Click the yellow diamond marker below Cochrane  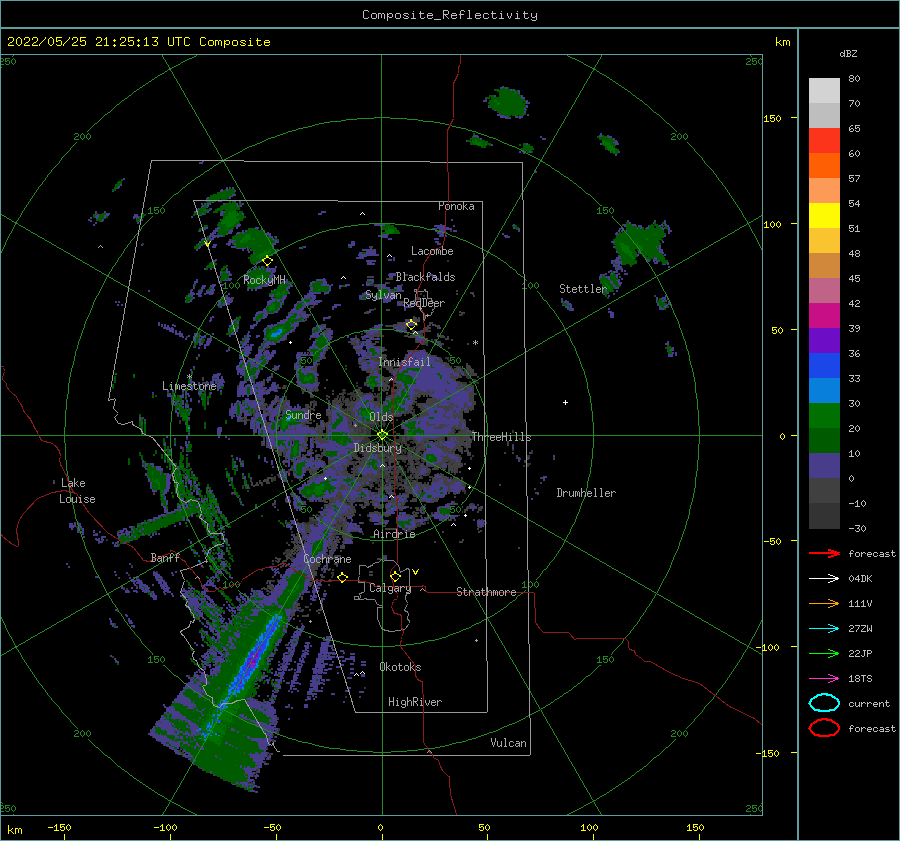343,578
